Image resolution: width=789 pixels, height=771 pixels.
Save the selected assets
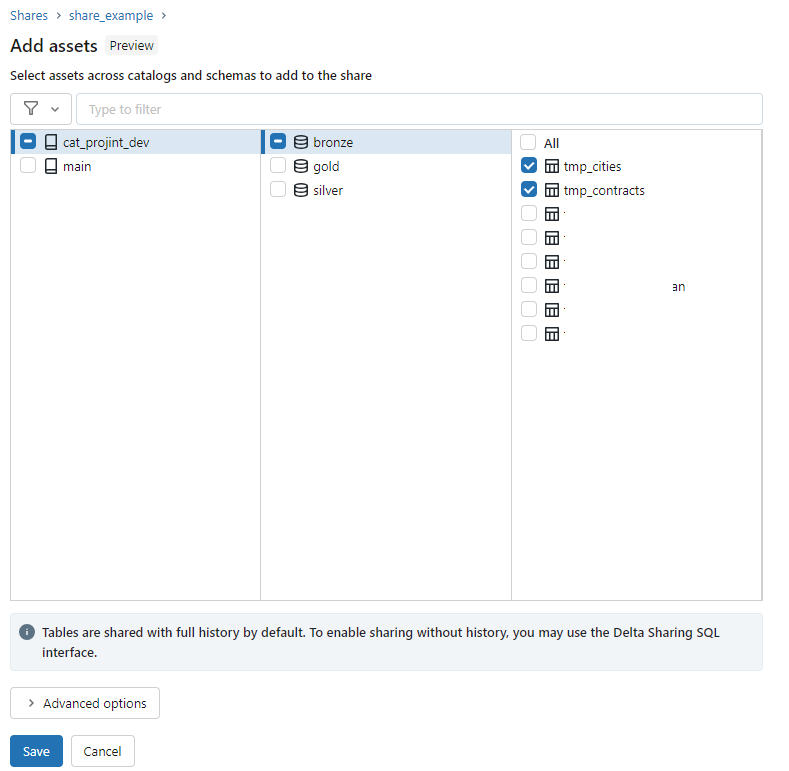tap(36, 751)
